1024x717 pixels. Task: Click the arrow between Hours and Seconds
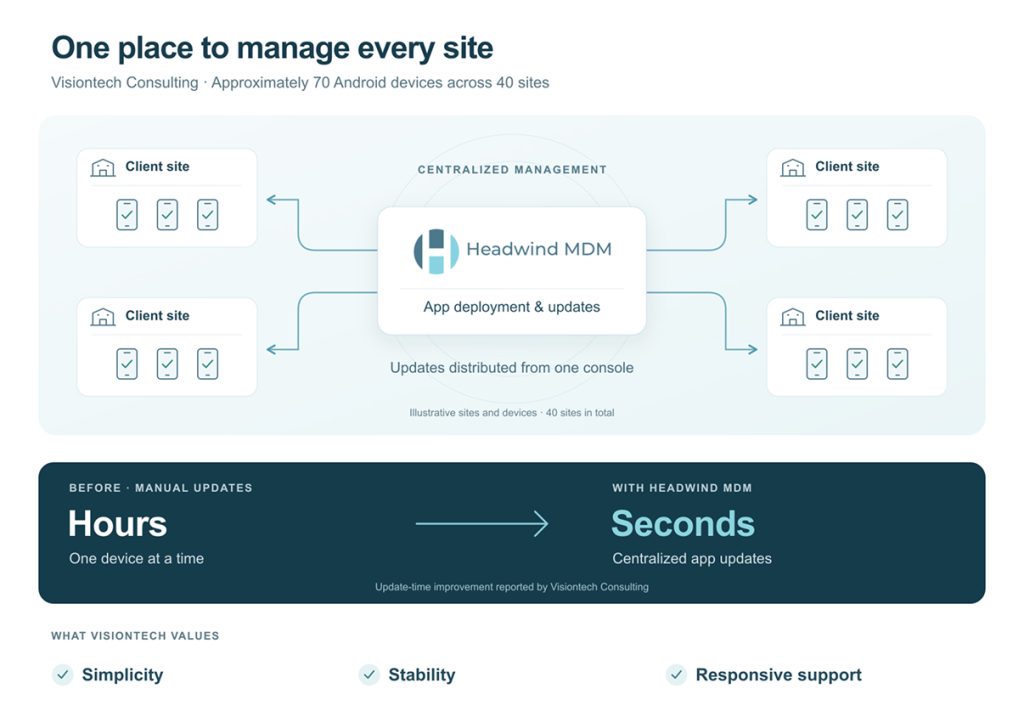coord(482,524)
